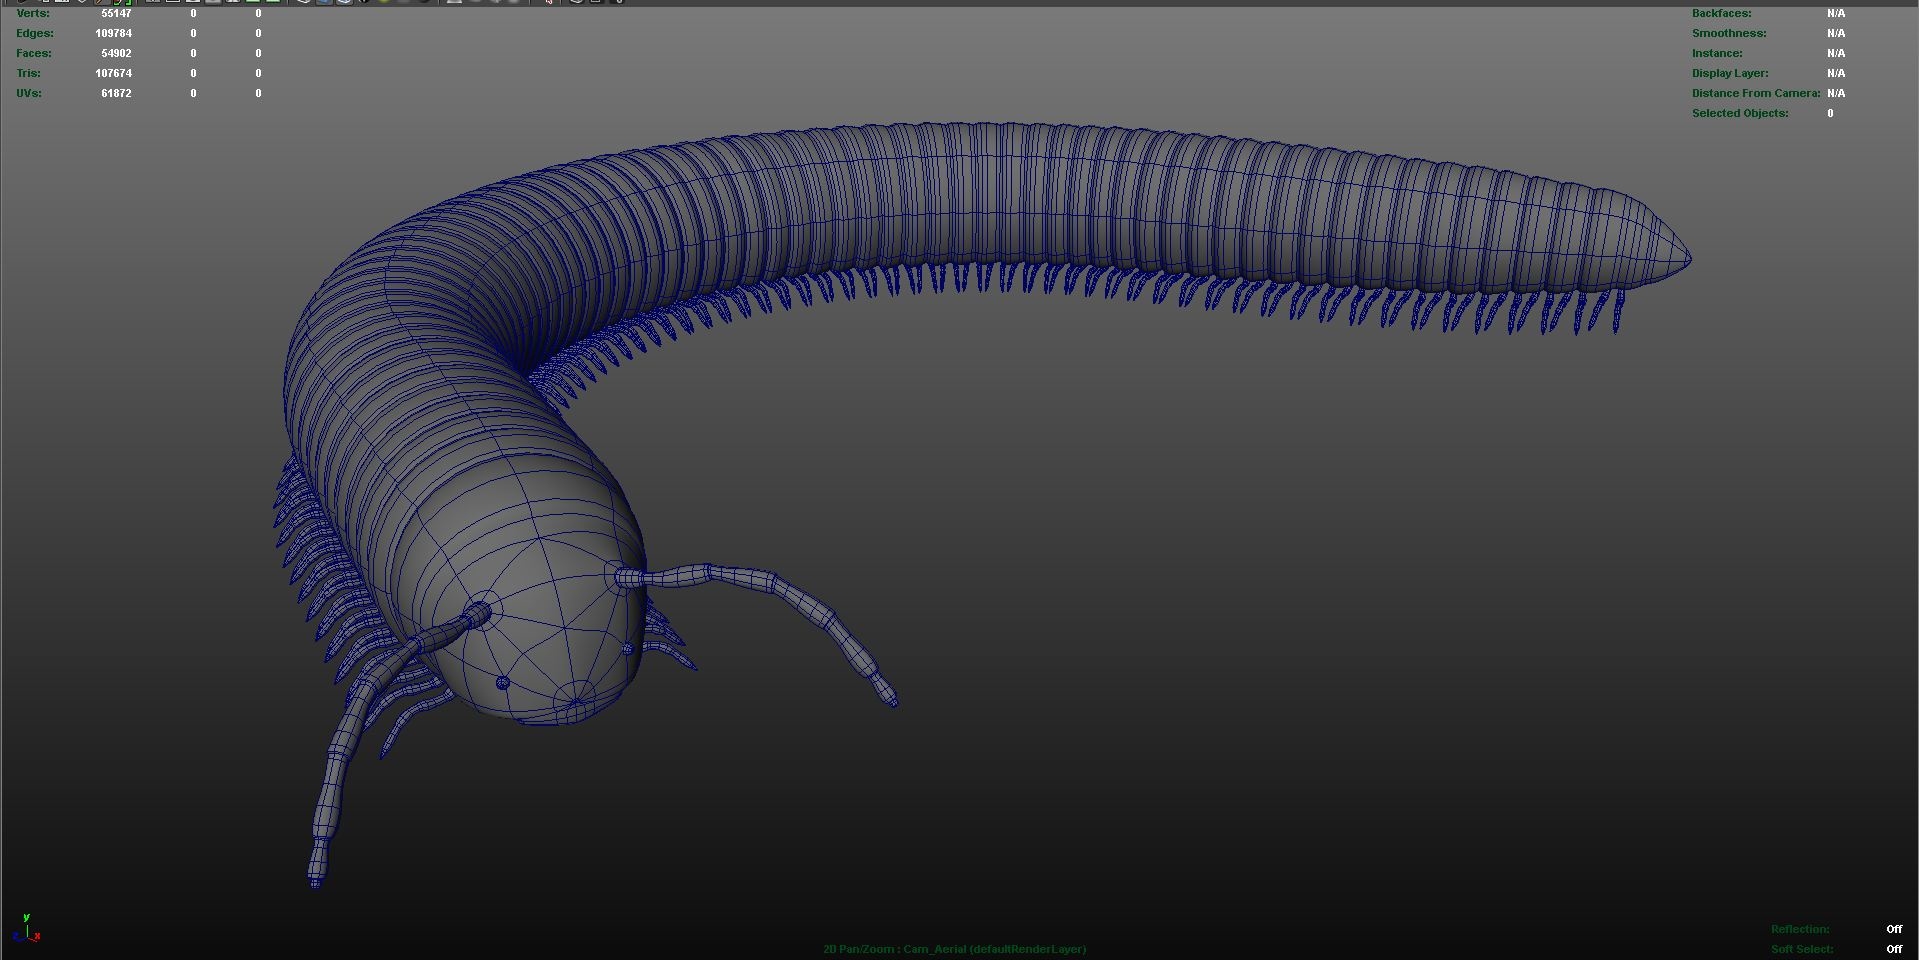
Task: Click the Display Layer label in the HUD
Action: point(1730,73)
